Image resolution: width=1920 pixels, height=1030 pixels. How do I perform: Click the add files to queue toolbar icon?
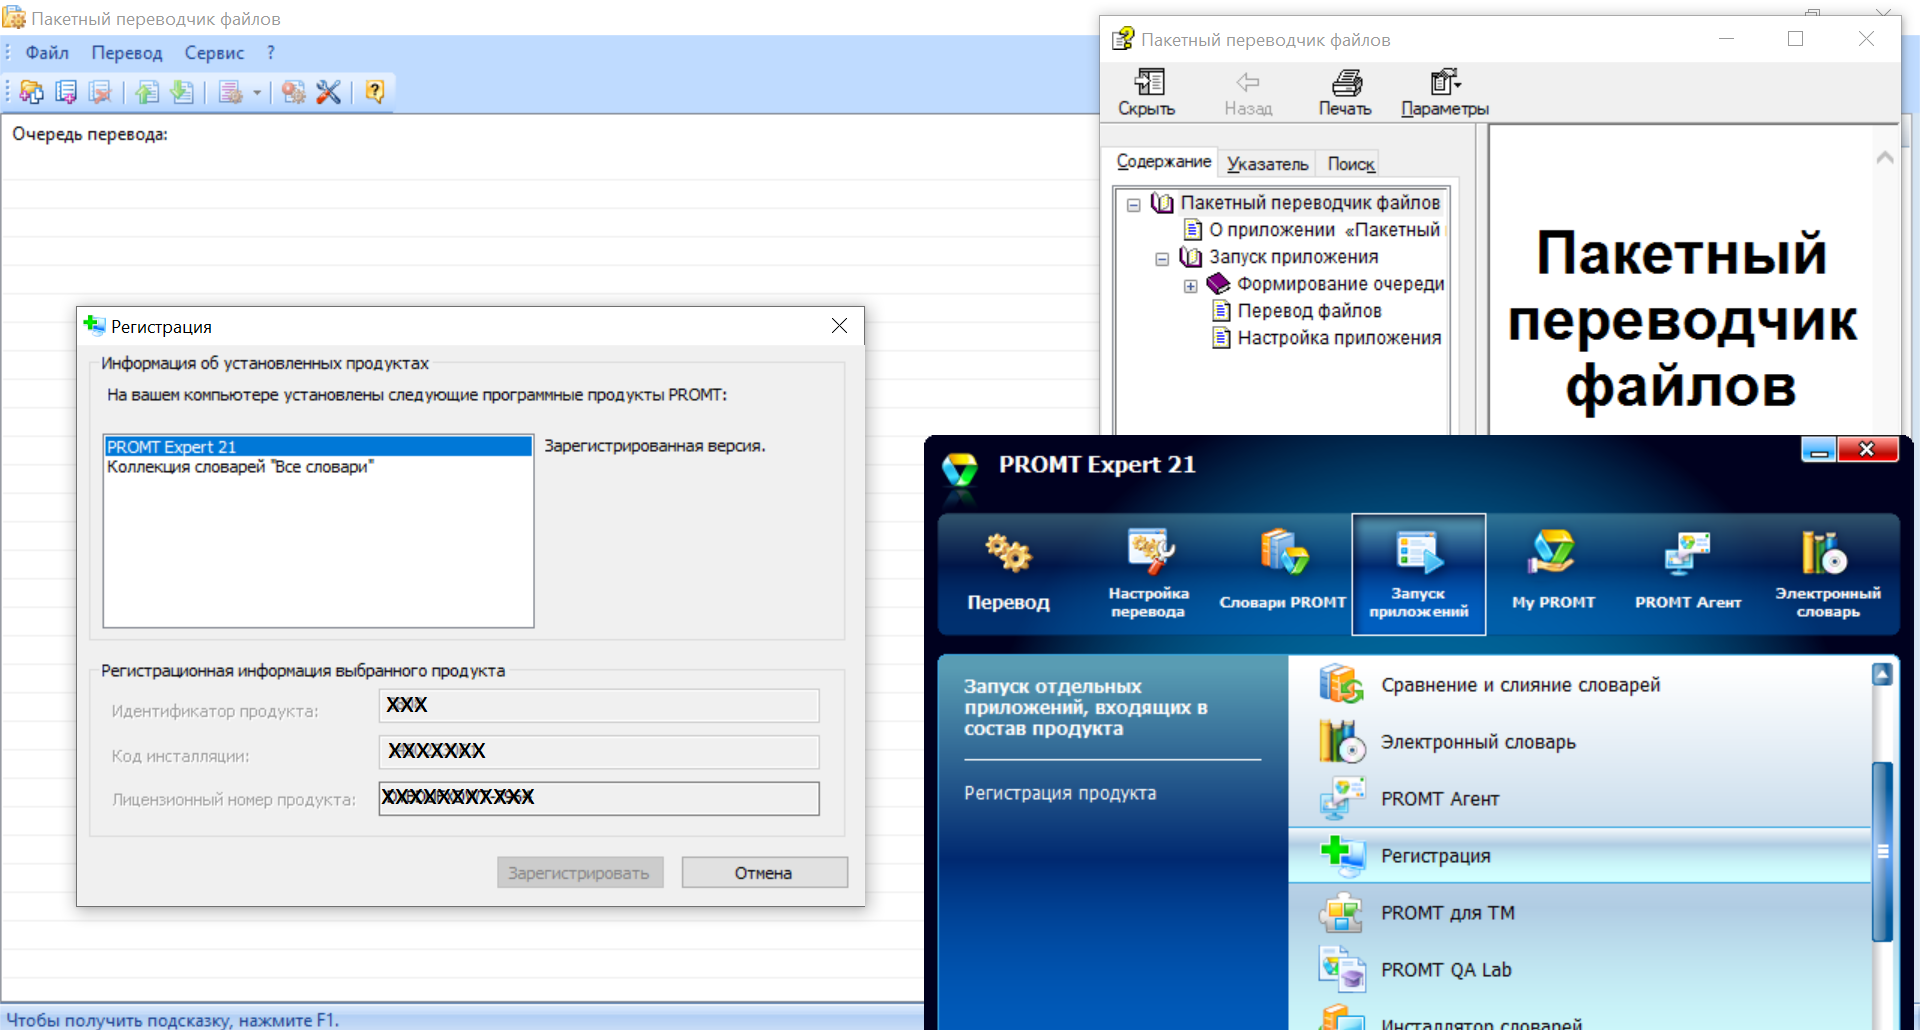(66, 92)
